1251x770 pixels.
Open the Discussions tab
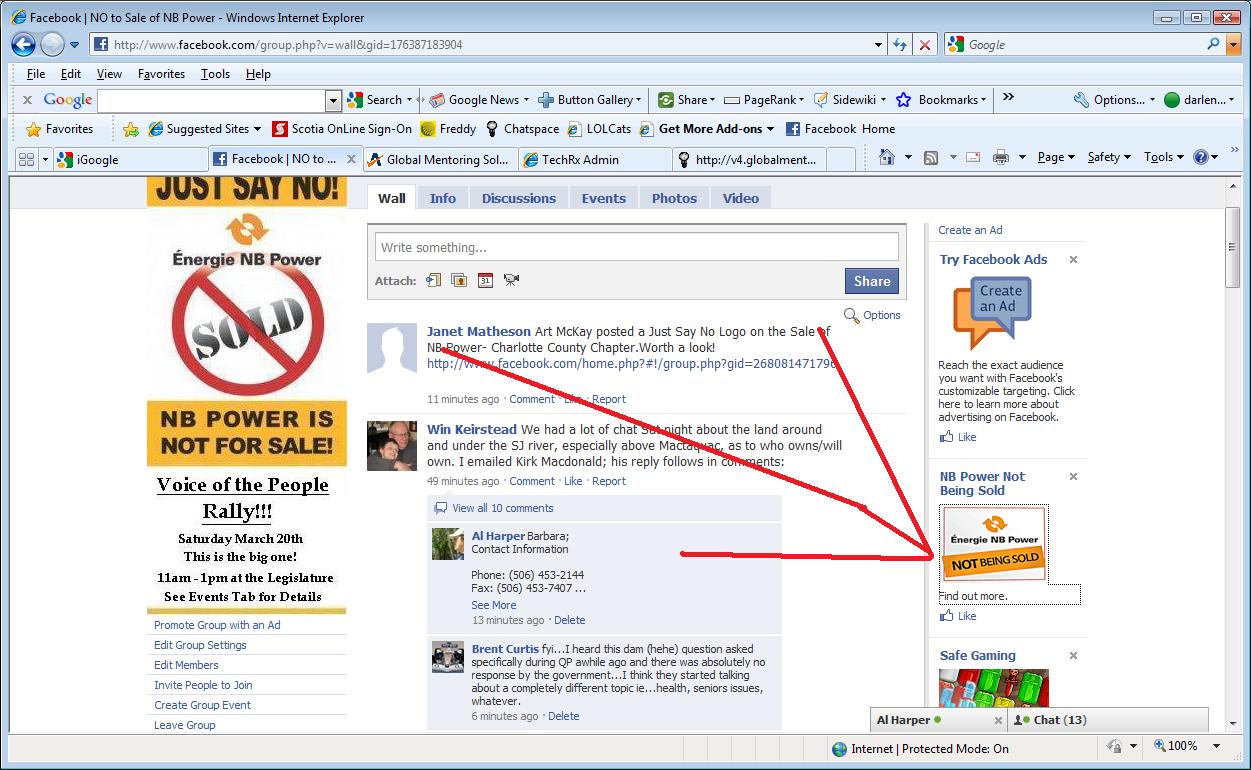coord(519,198)
